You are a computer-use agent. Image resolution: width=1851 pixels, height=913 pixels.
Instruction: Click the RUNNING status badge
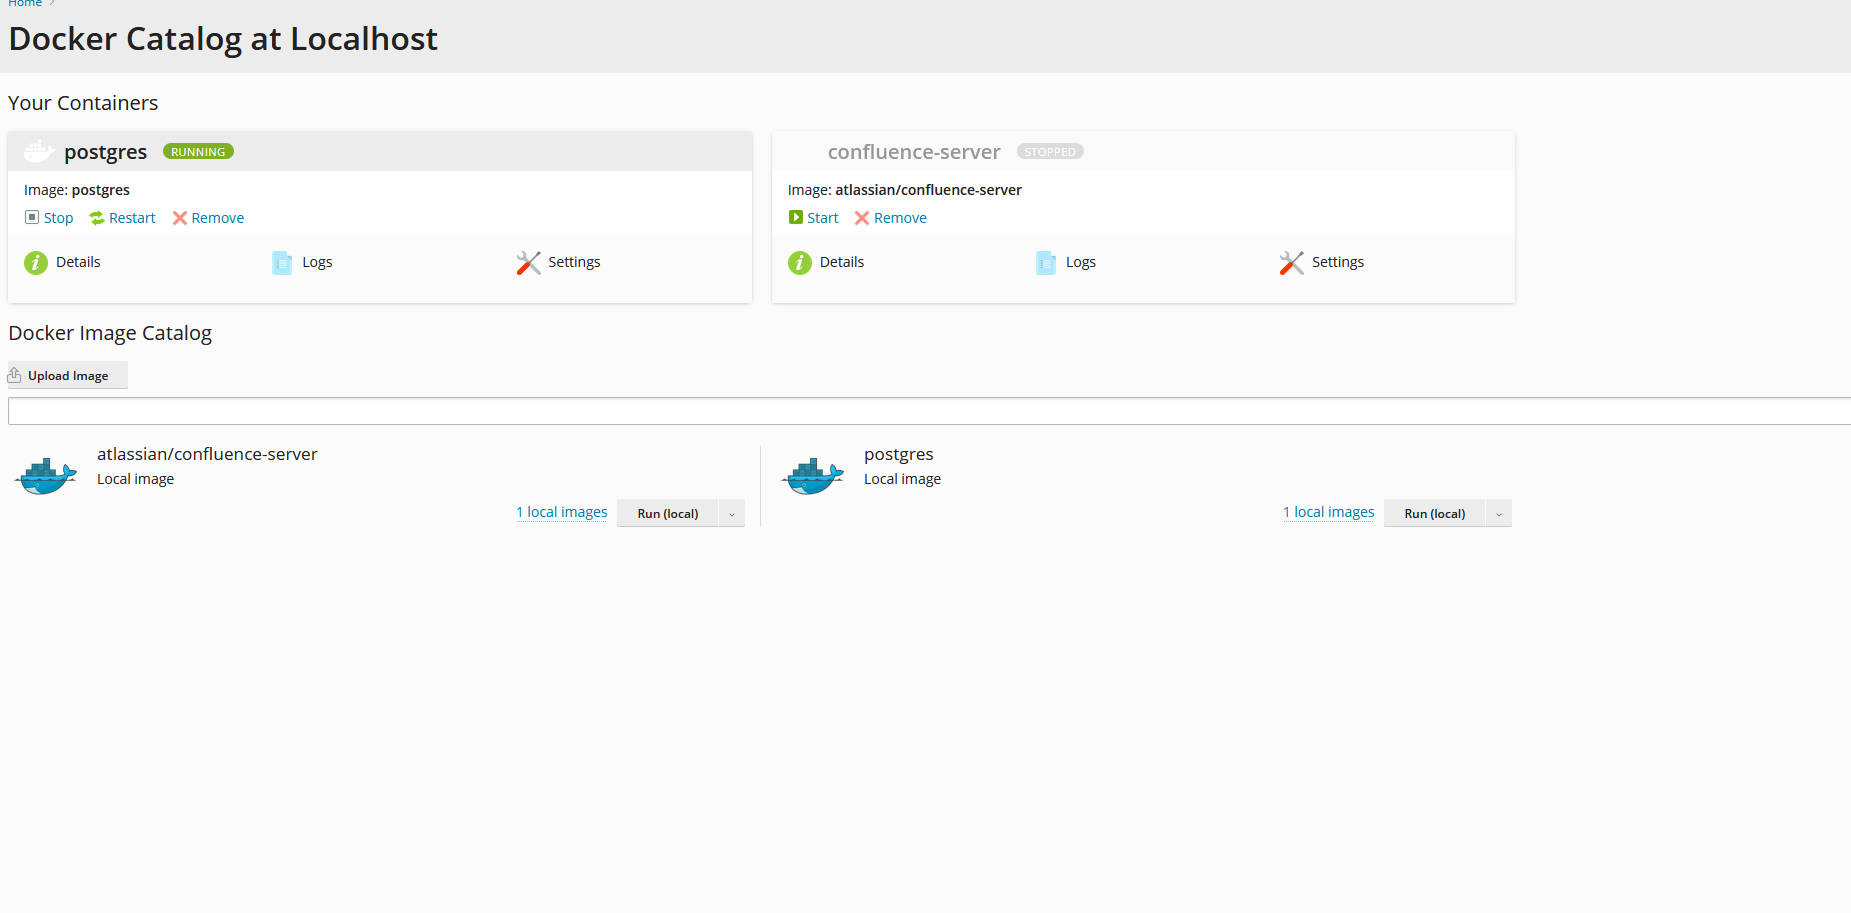(x=198, y=152)
